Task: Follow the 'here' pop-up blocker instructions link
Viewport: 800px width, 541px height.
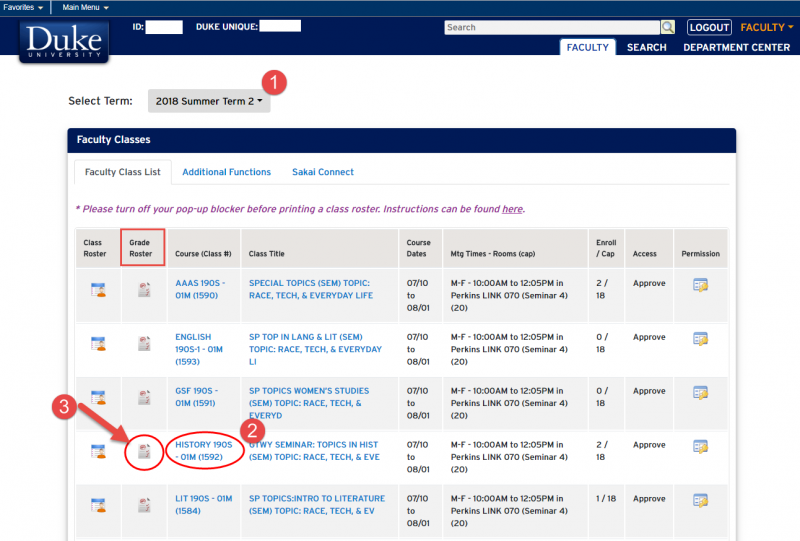Action: [511, 209]
